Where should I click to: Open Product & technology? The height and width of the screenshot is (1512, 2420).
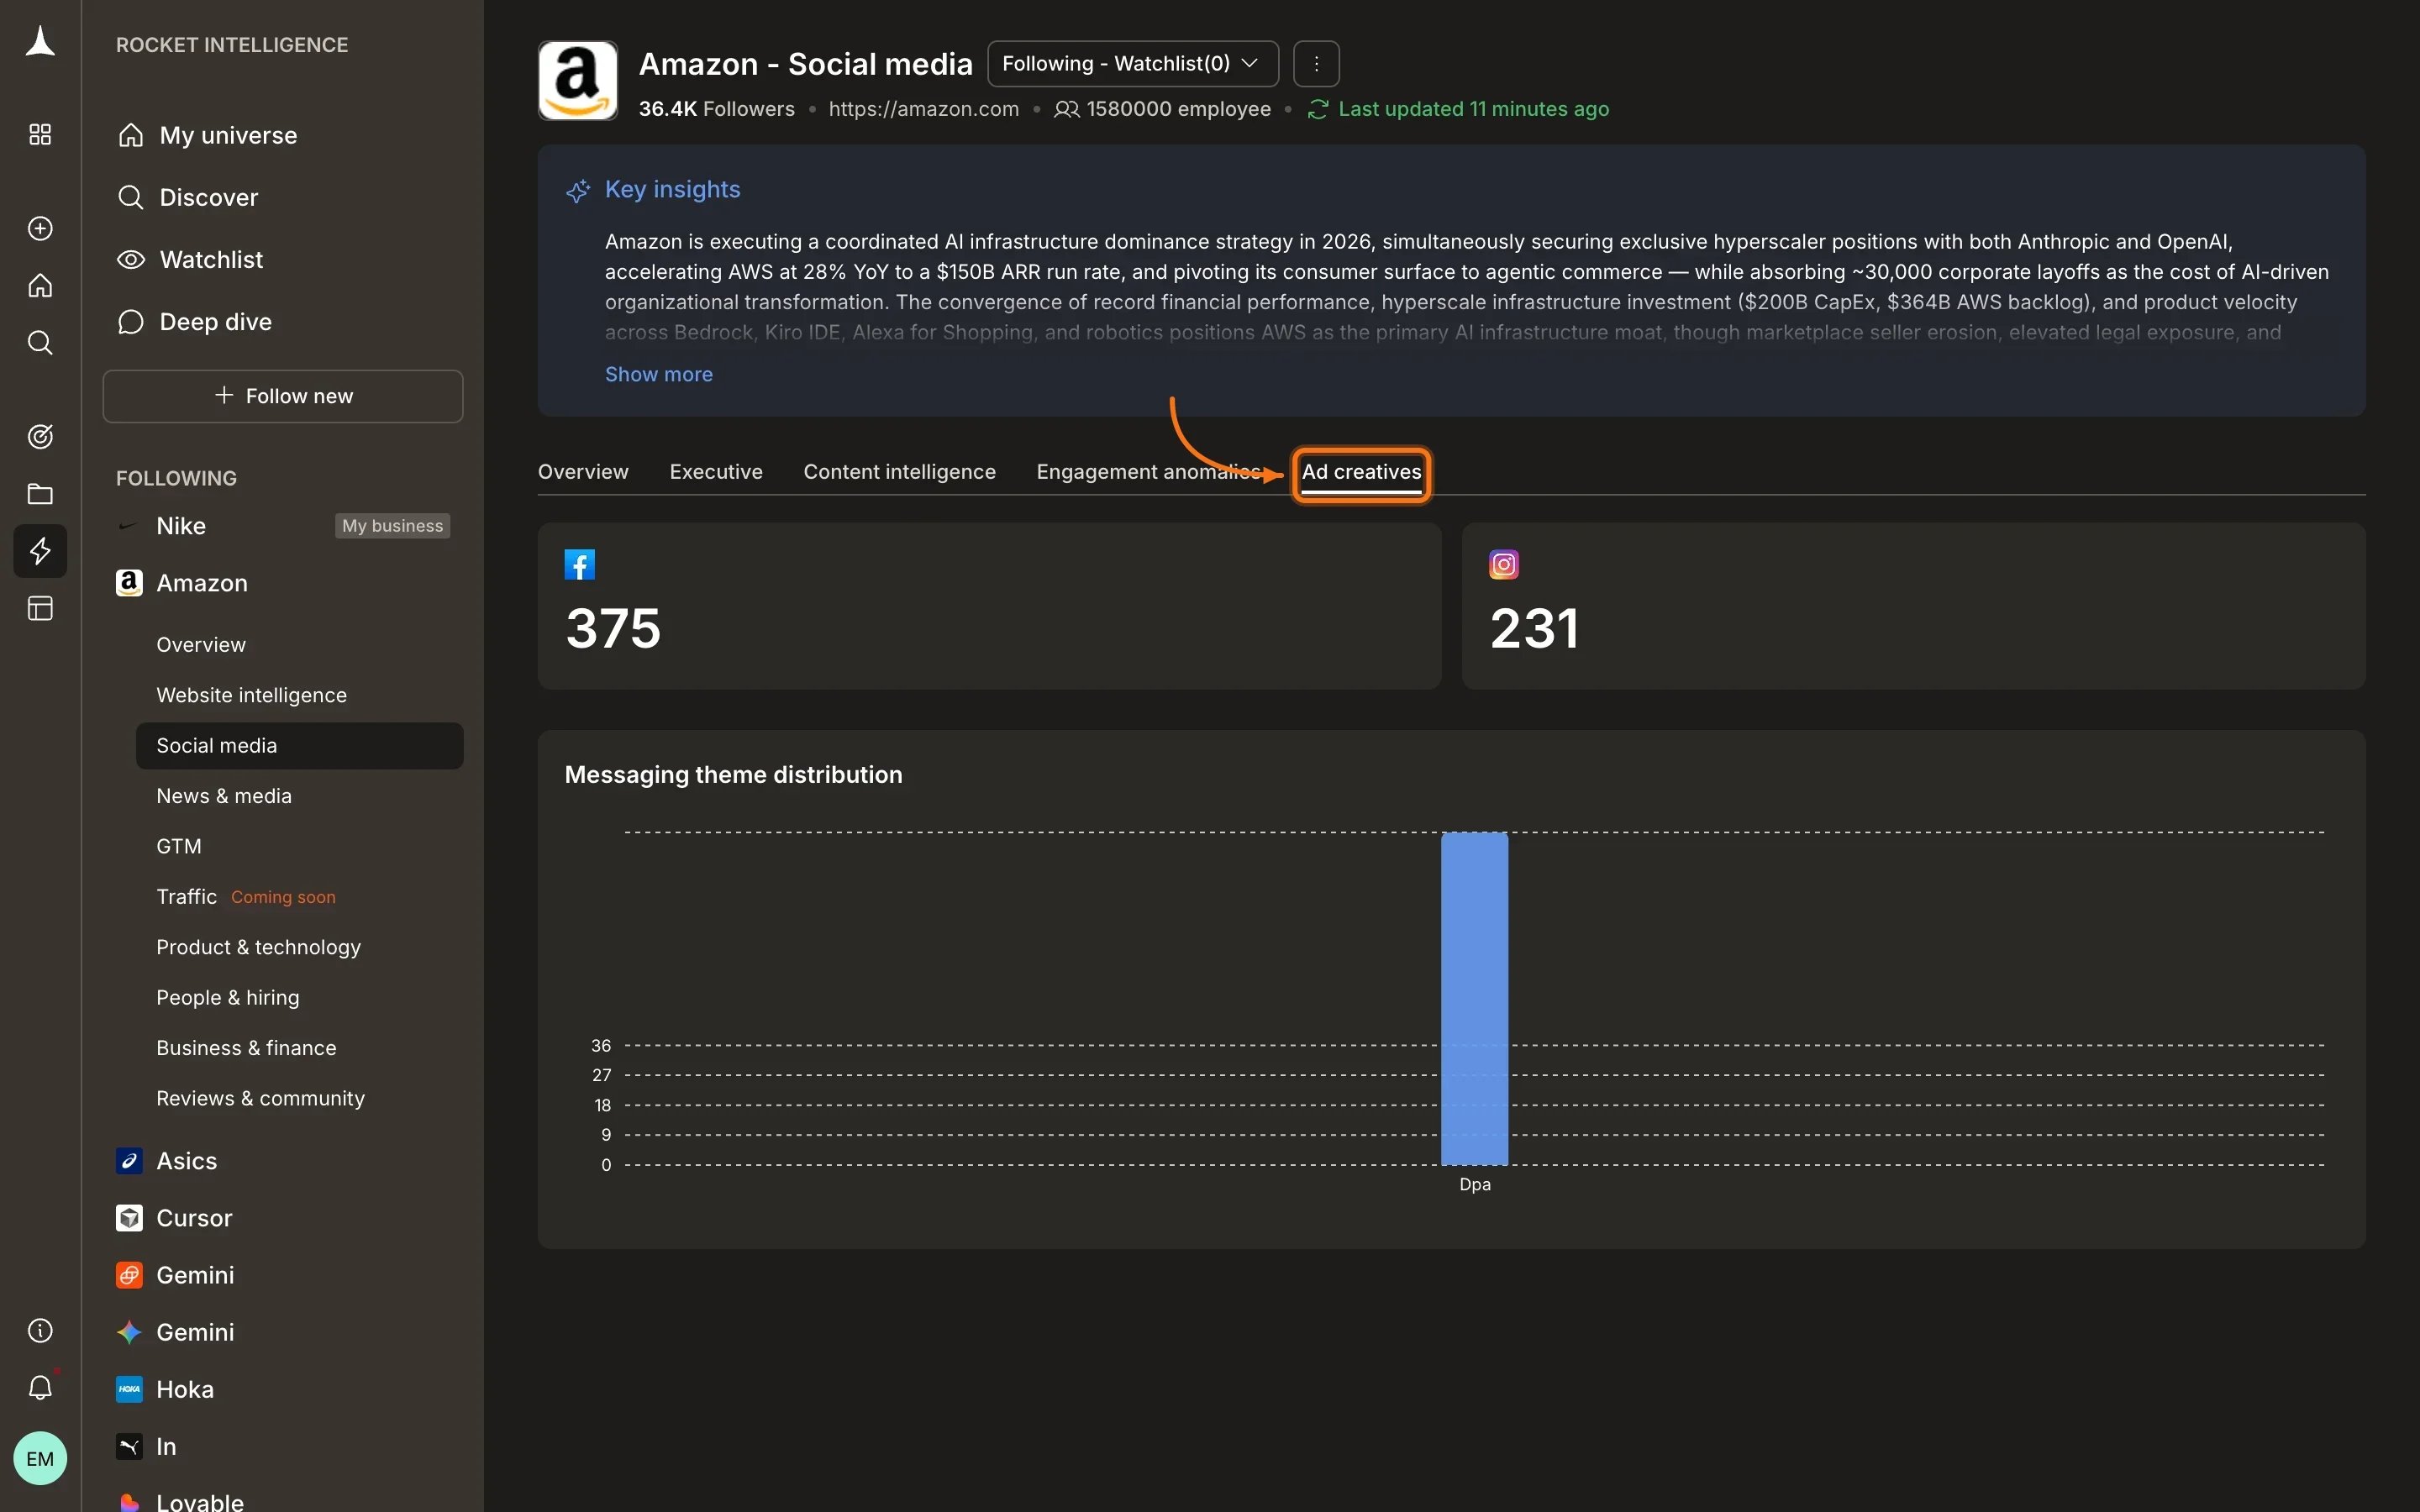tap(258, 947)
